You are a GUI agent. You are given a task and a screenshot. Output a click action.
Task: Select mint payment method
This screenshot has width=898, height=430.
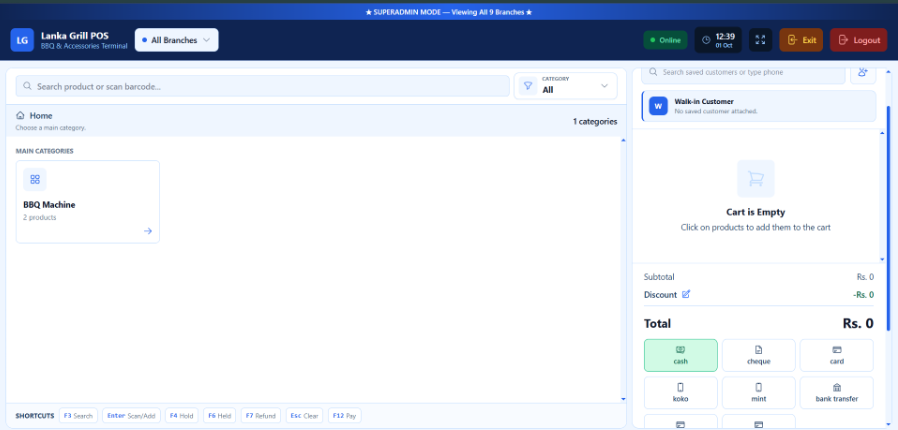[x=758, y=392]
